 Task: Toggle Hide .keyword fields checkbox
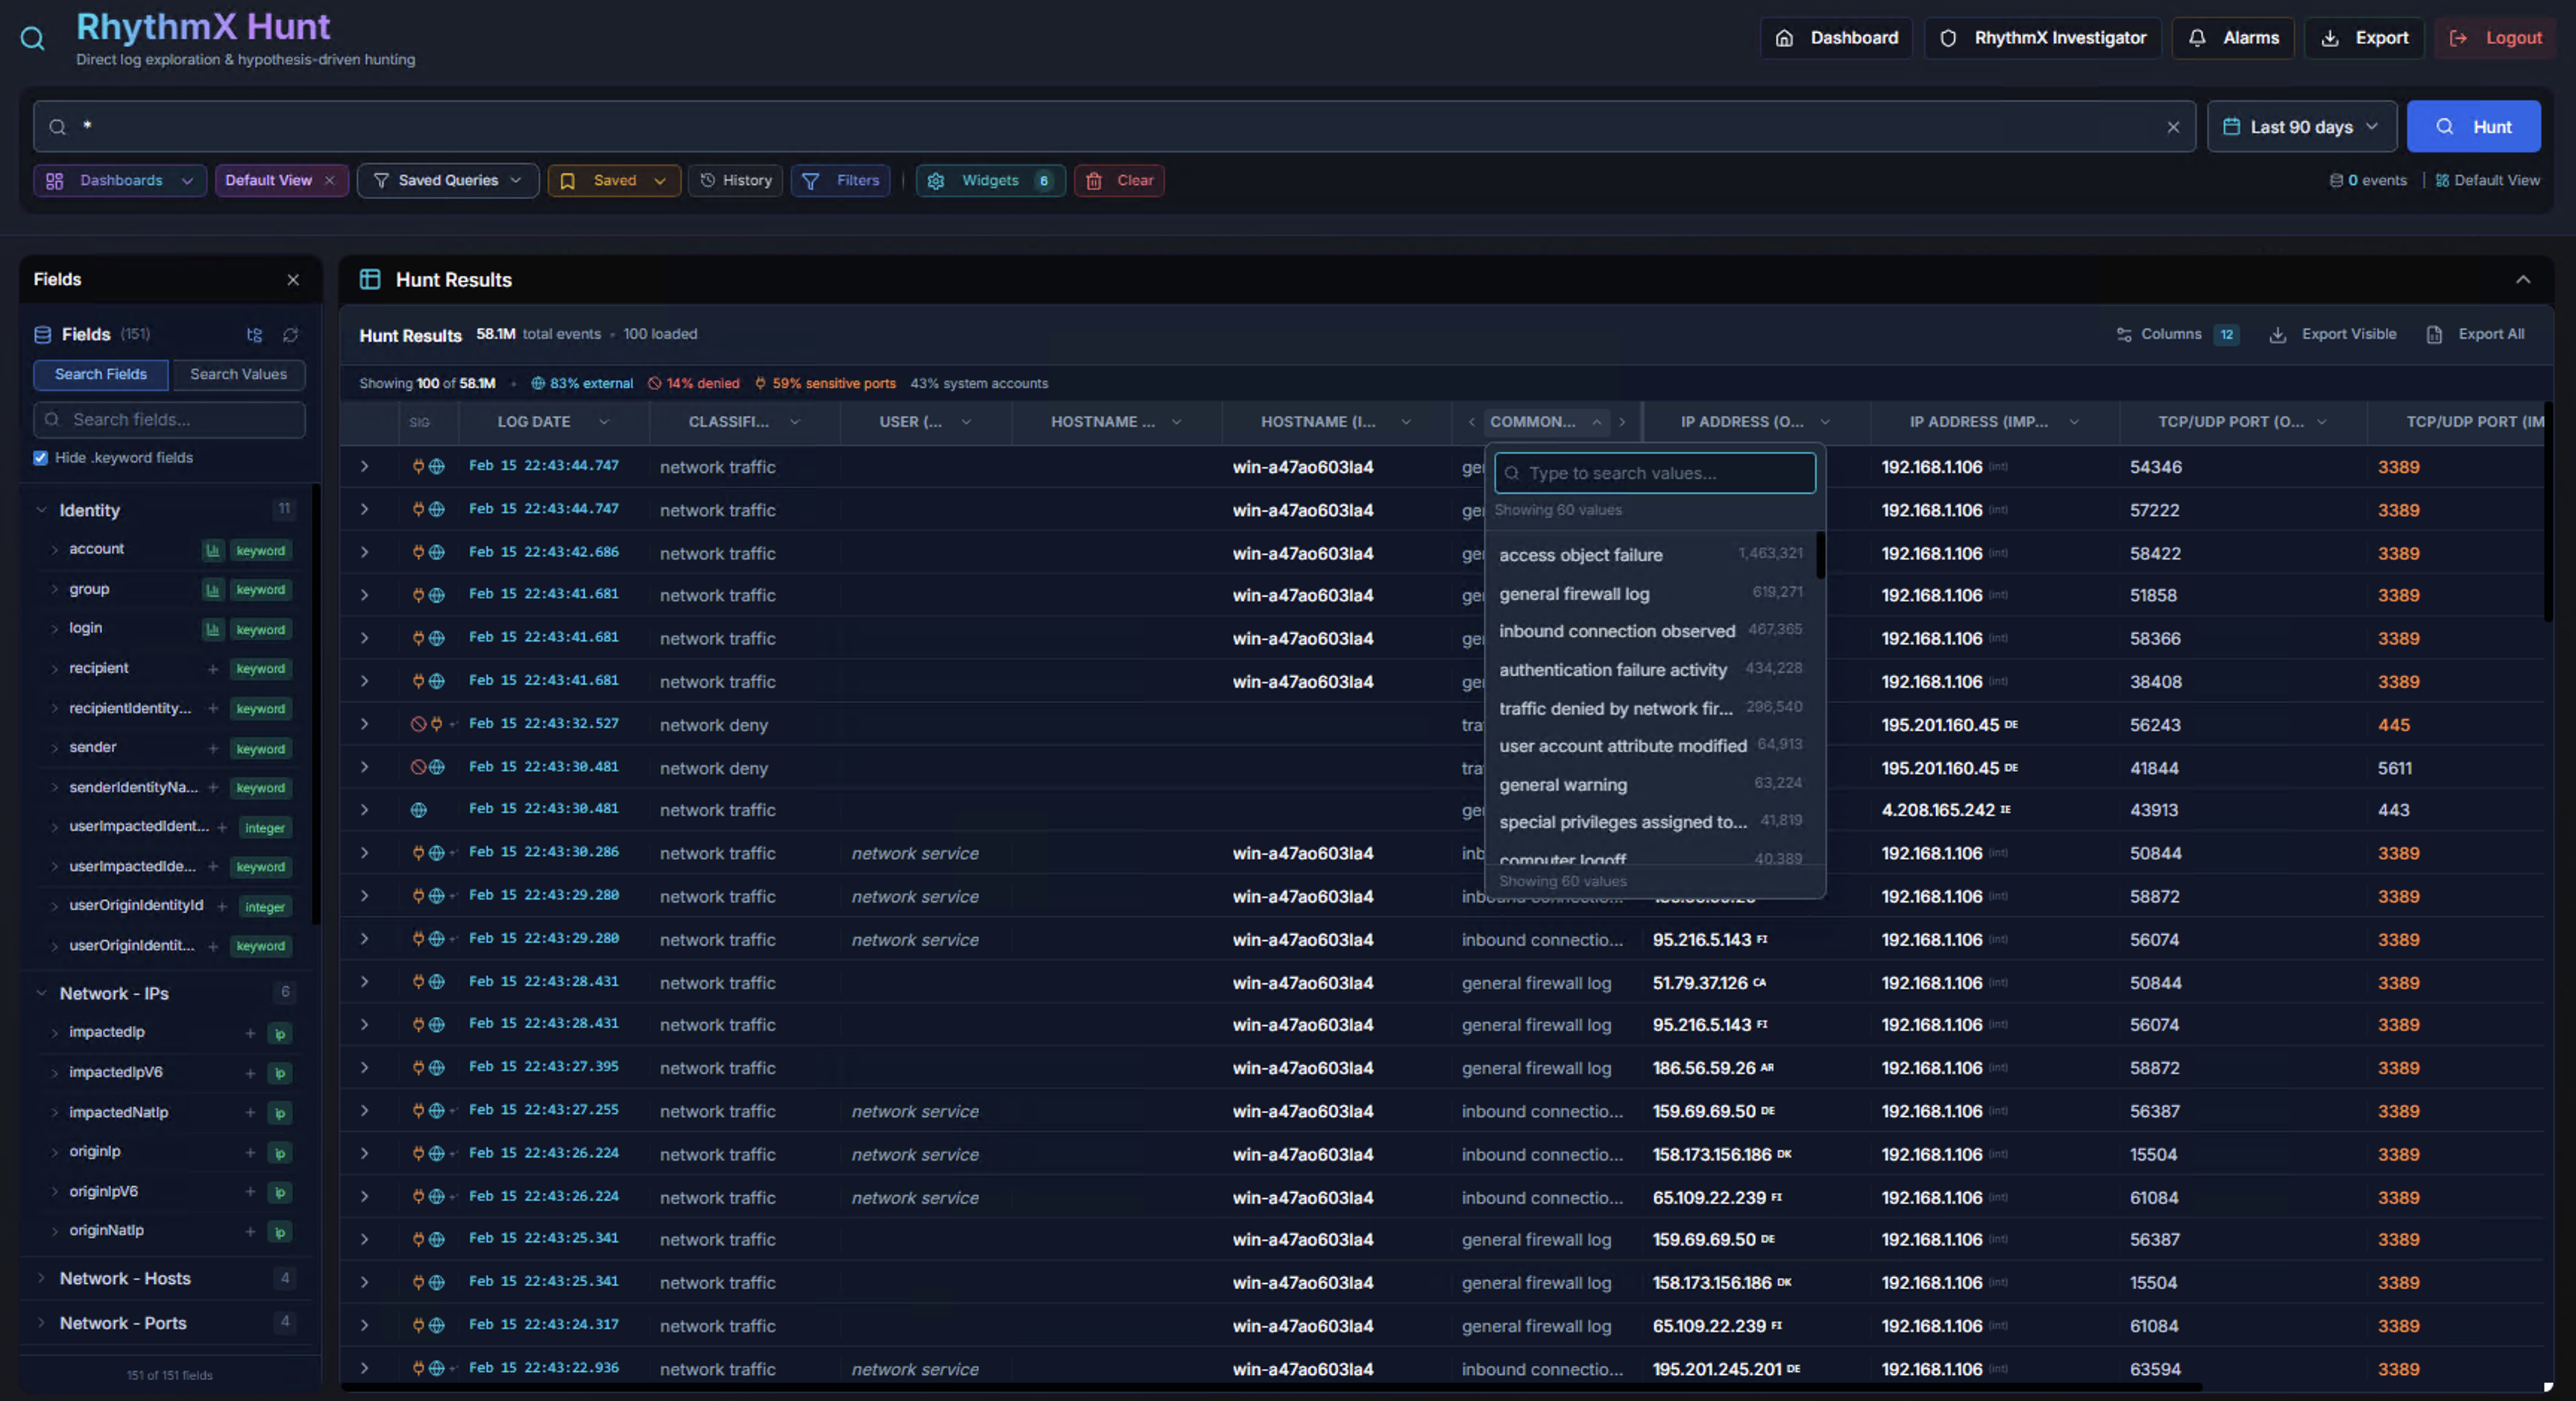(x=41, y=458)
